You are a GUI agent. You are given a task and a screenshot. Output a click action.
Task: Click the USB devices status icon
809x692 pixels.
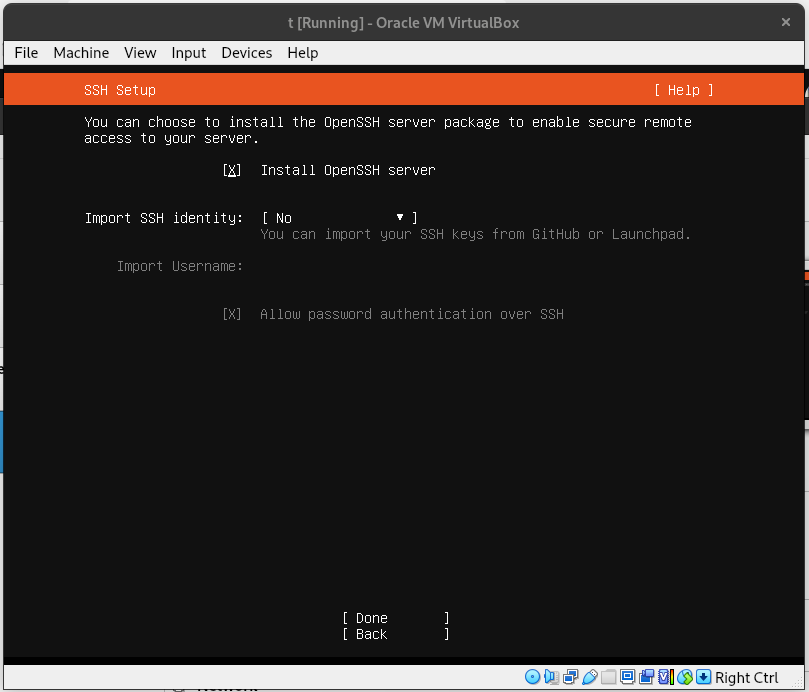590,678
